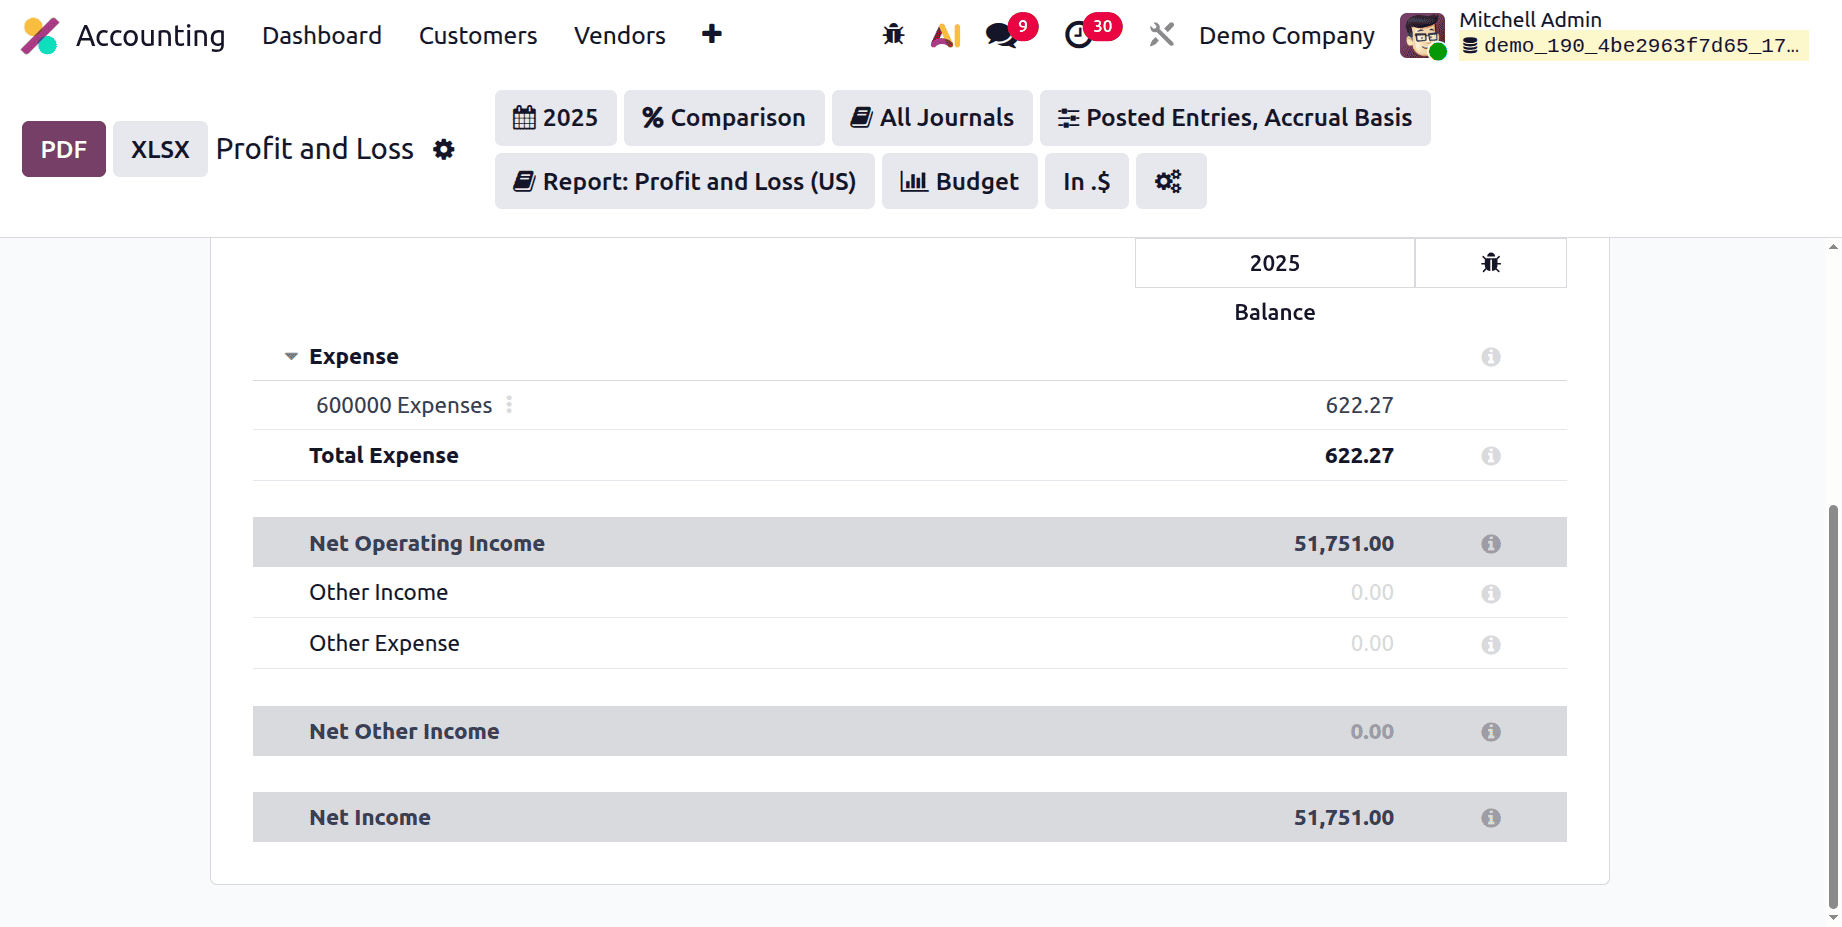Viewport: 1842px width, 927px height.
Task: Open the three-dot menu on 600000 Expenses
Action: 509,405
